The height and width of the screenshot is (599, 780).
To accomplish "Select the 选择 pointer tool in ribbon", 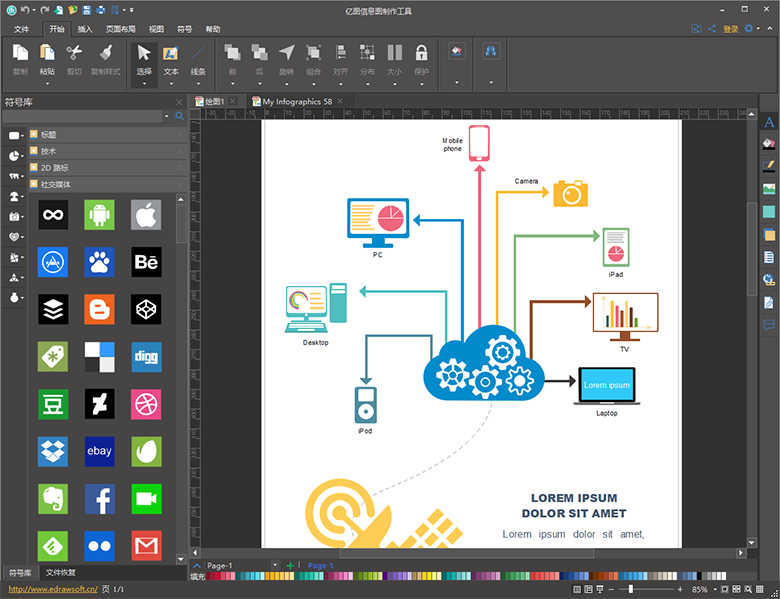I will [x=144, y=53].
